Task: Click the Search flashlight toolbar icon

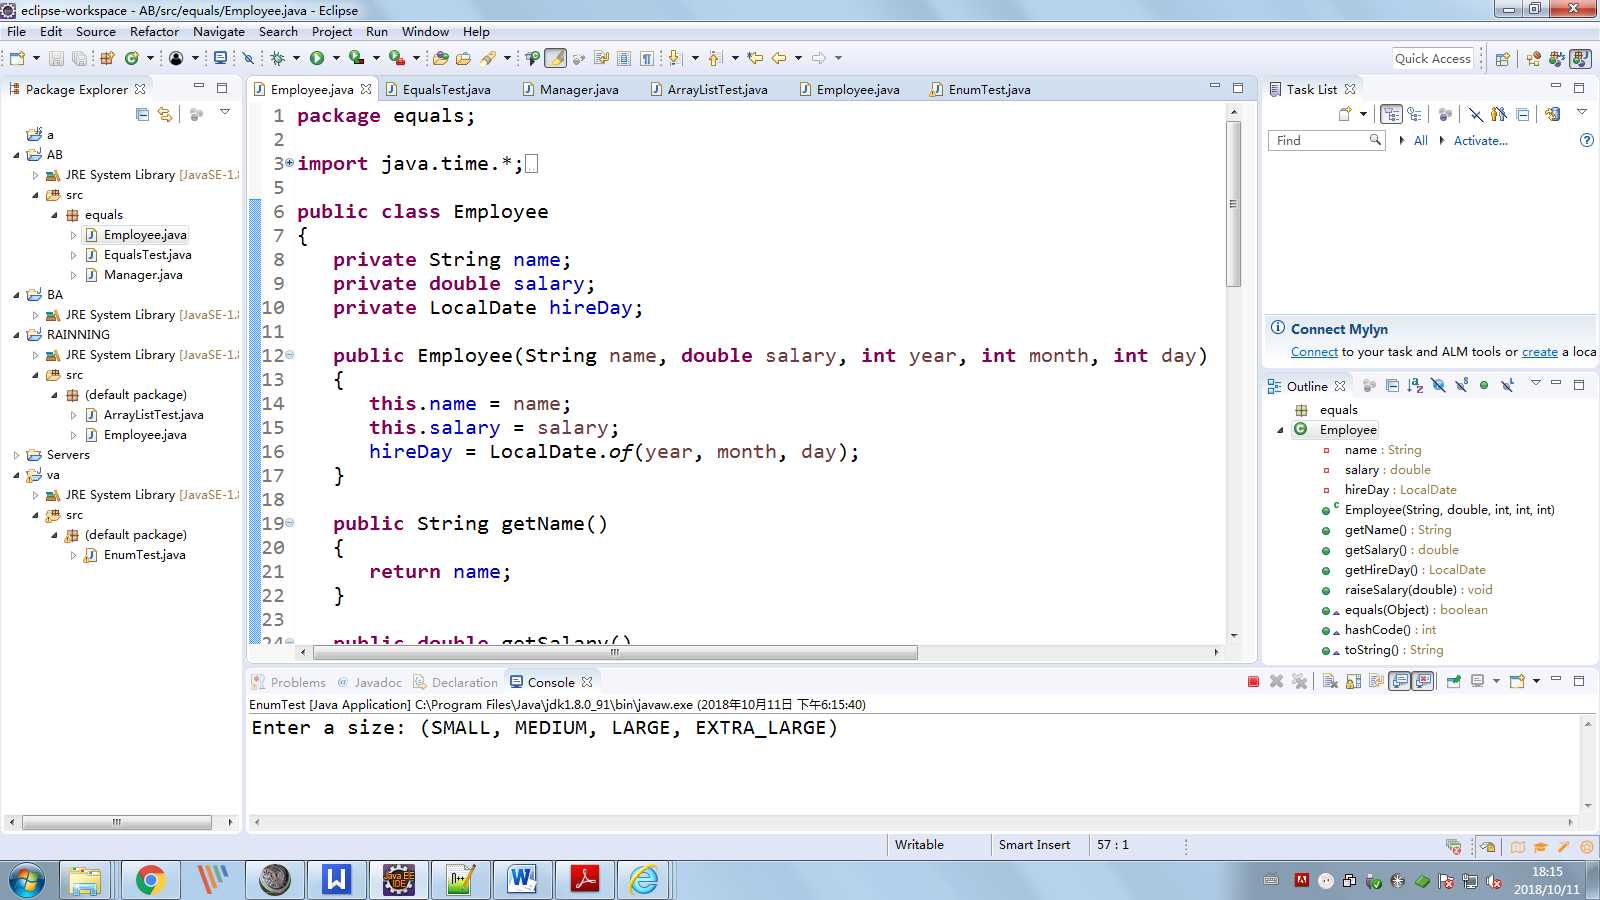Action: [488, 58]
